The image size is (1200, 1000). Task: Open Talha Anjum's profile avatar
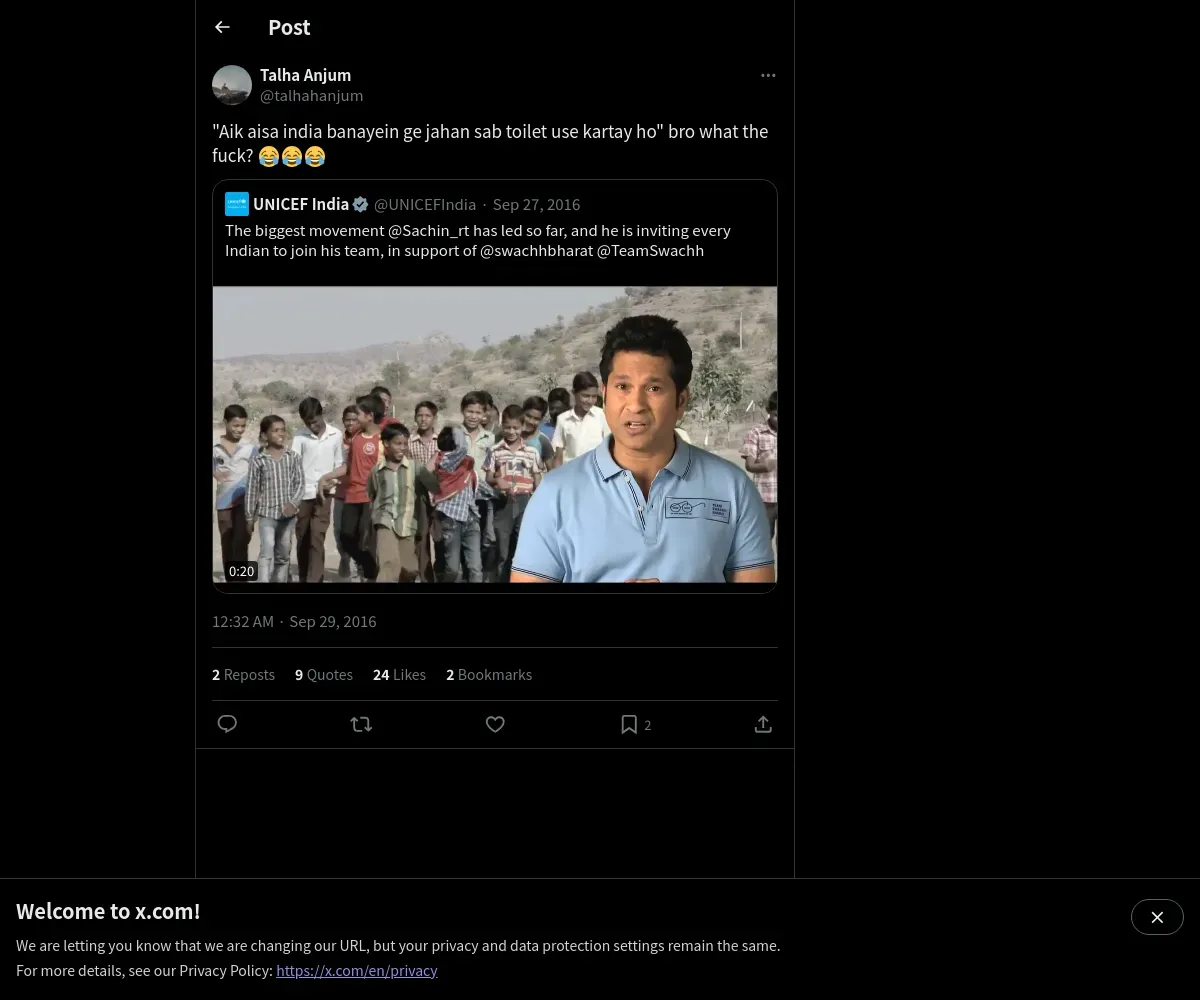(232, 85)
